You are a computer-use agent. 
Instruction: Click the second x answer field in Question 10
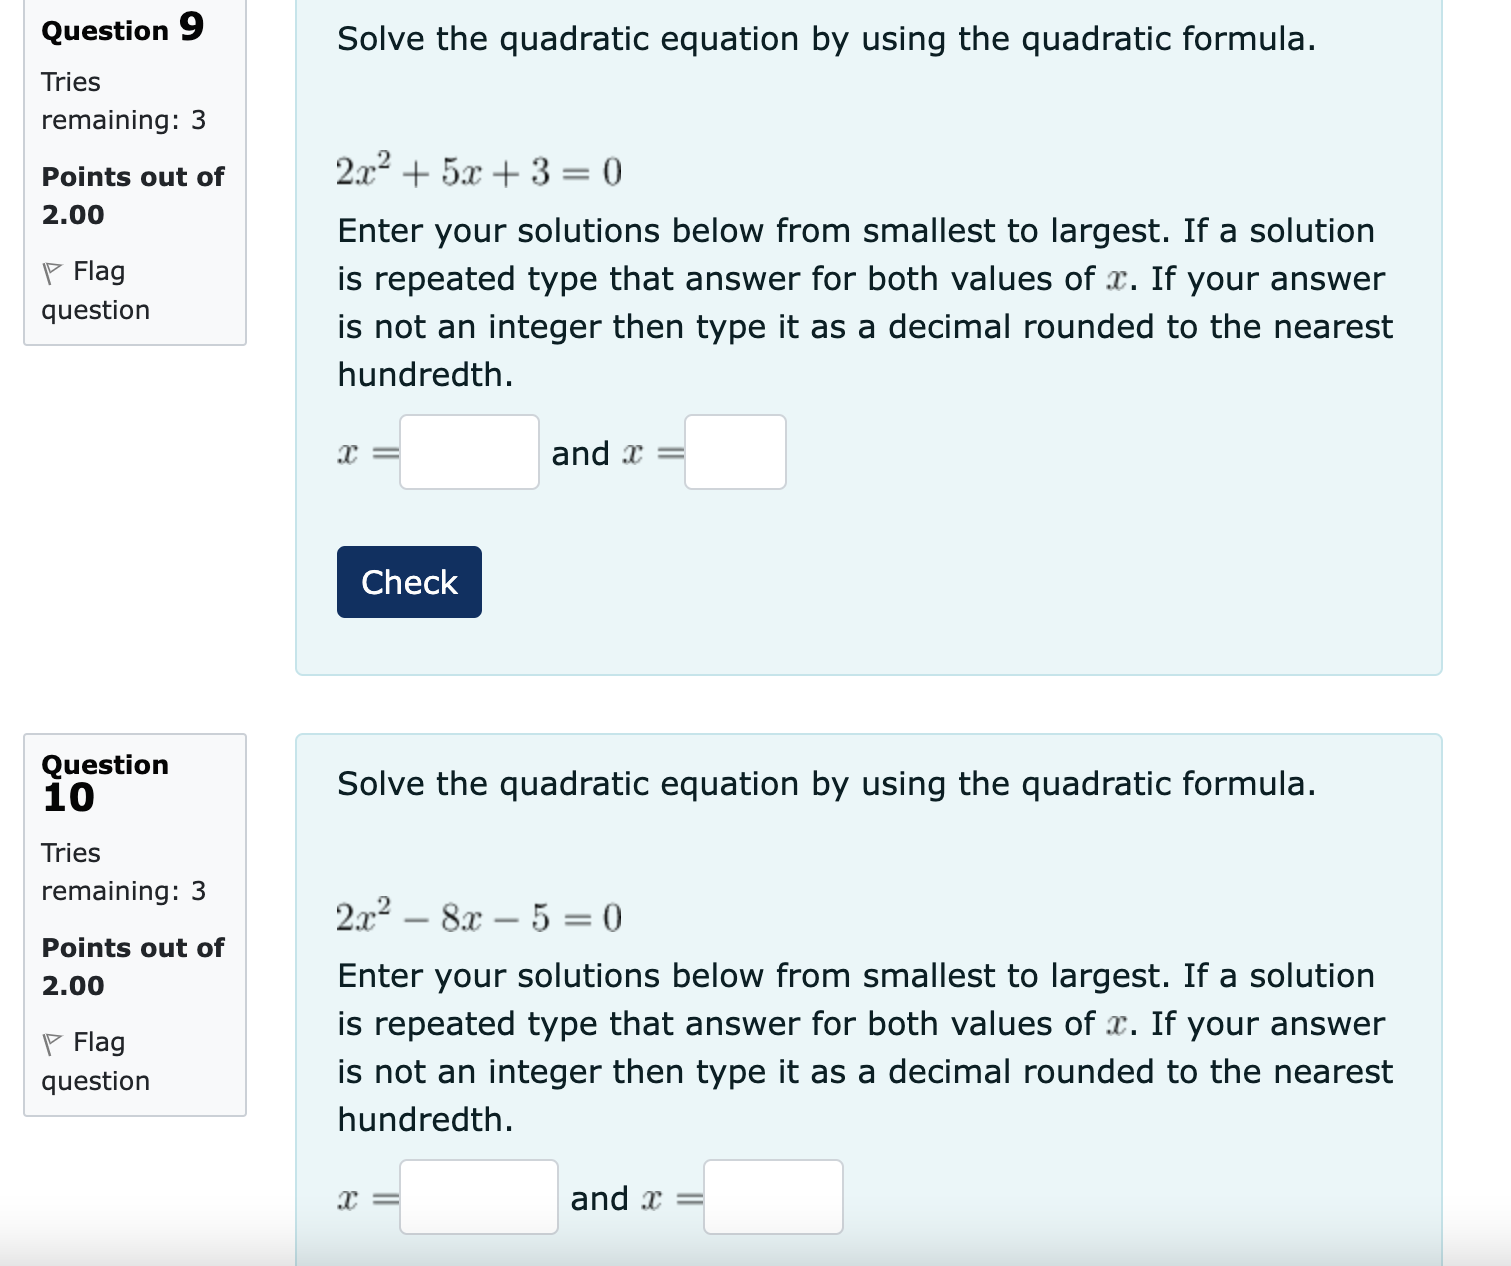tap(772, 1197)
